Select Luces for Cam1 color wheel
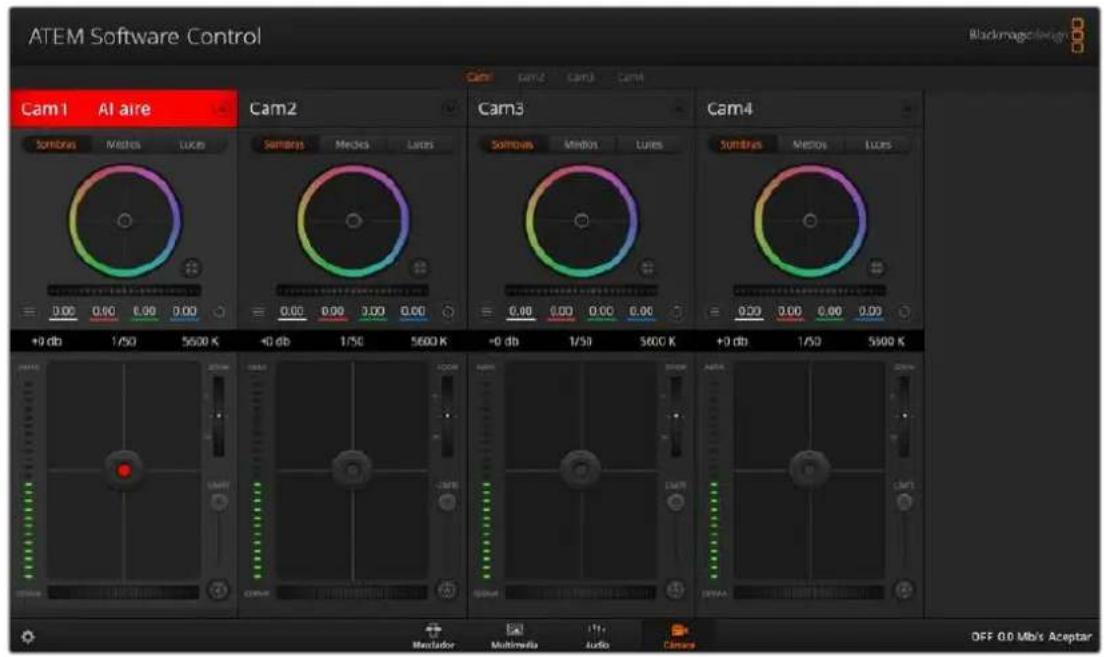This screenshot has height=657, width=1104. pos(192,144)
